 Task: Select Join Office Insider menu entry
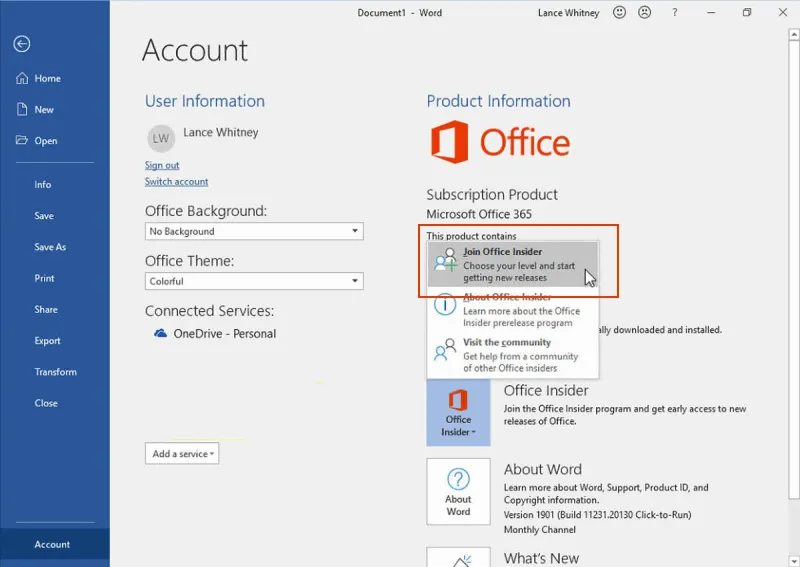[x=513, y=264]
